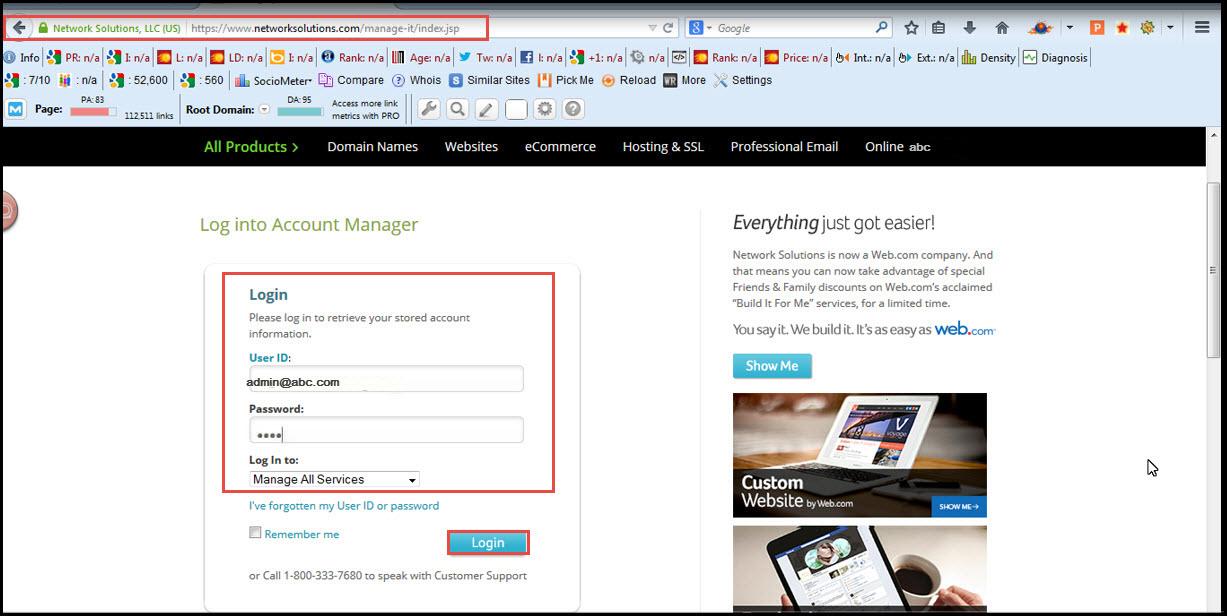Expand the Root Domain dropdown arrow

point(264,110)
